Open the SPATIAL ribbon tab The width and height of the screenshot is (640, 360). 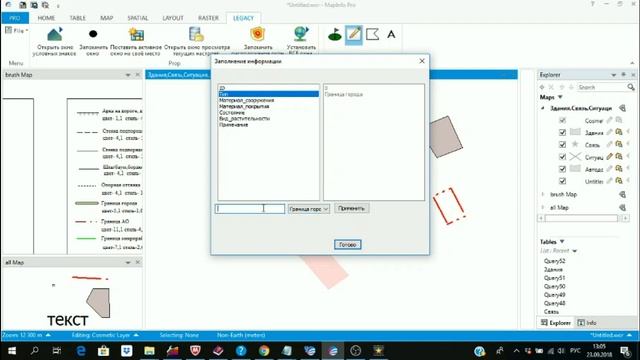138,18
